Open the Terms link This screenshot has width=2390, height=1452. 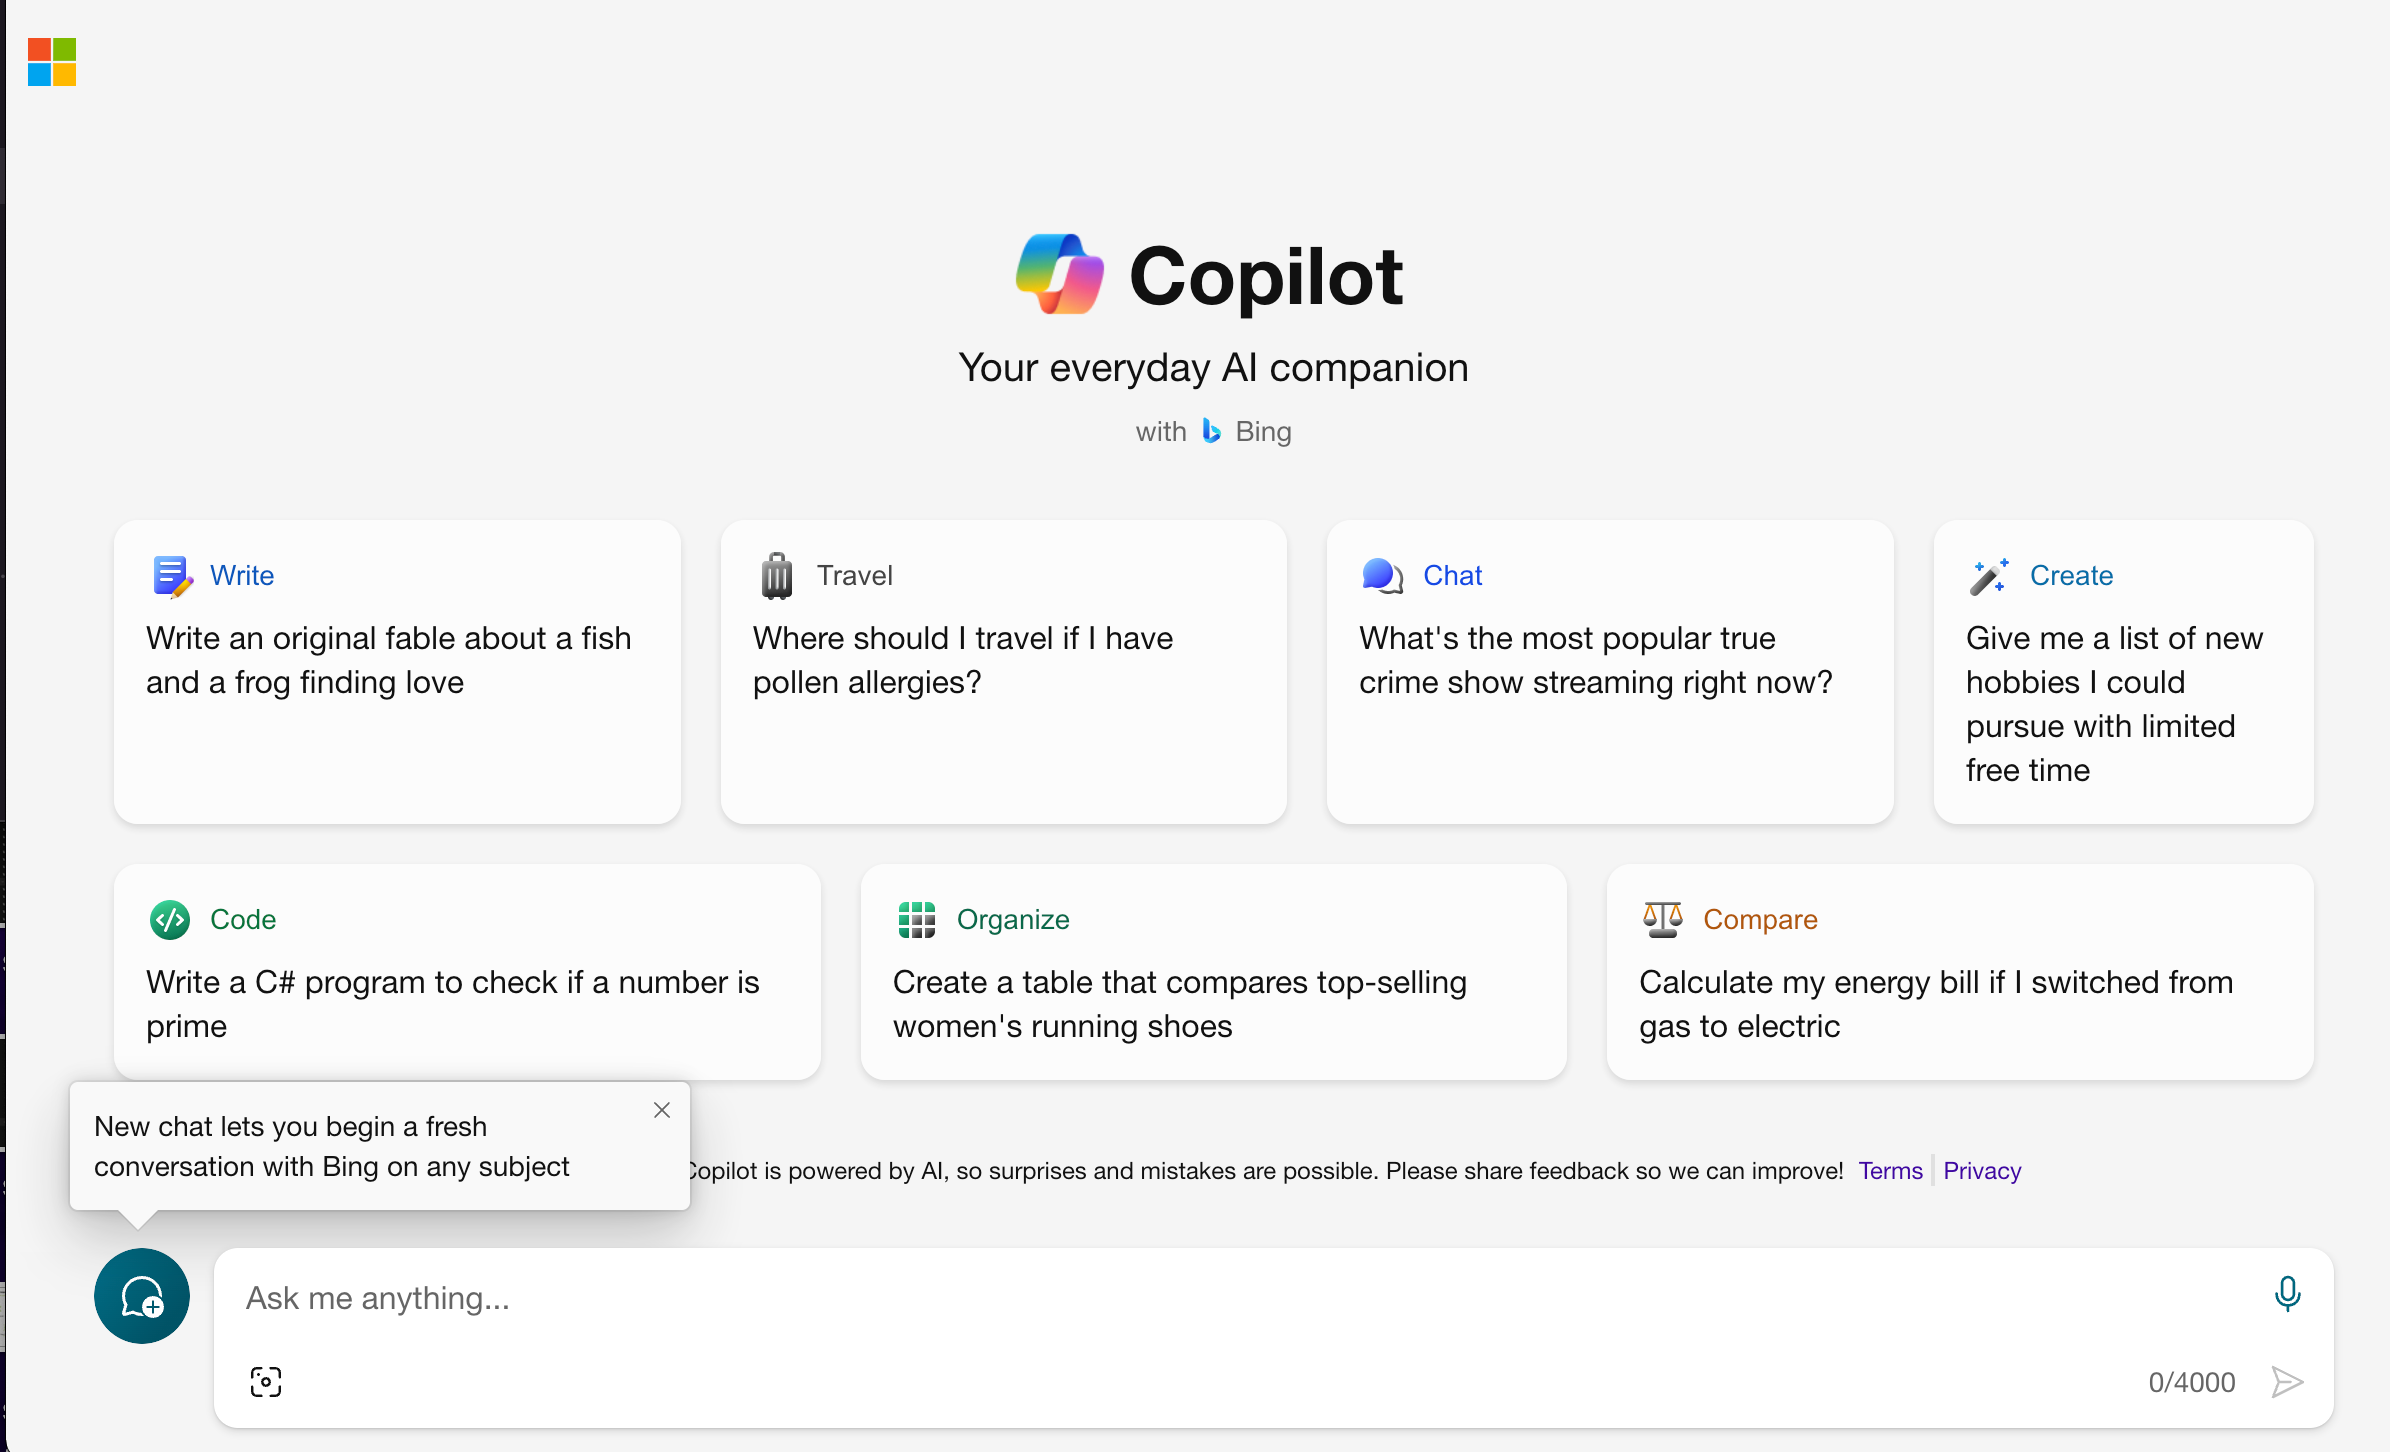coord(1889,1170)
